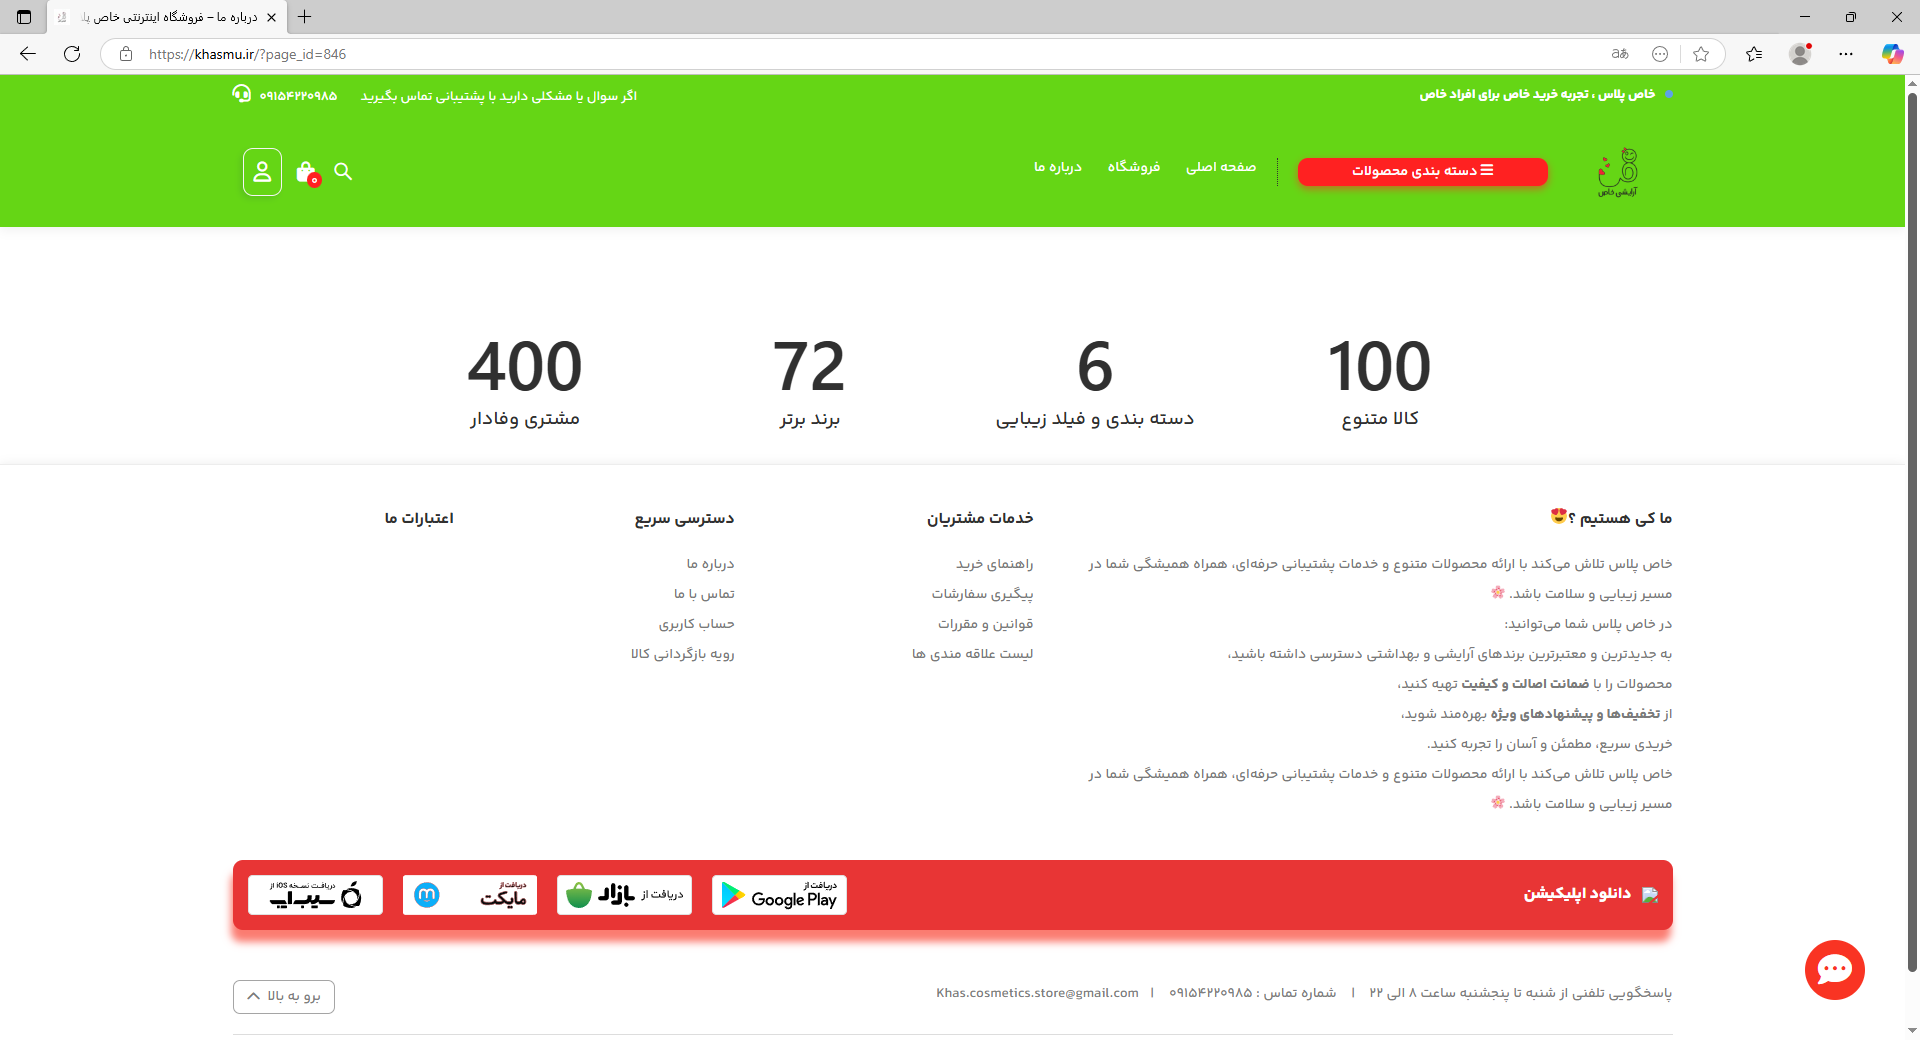The height and width of the screenshot is (1040, 1920).
Task: Open the user account icon
Action: point(262,172)
